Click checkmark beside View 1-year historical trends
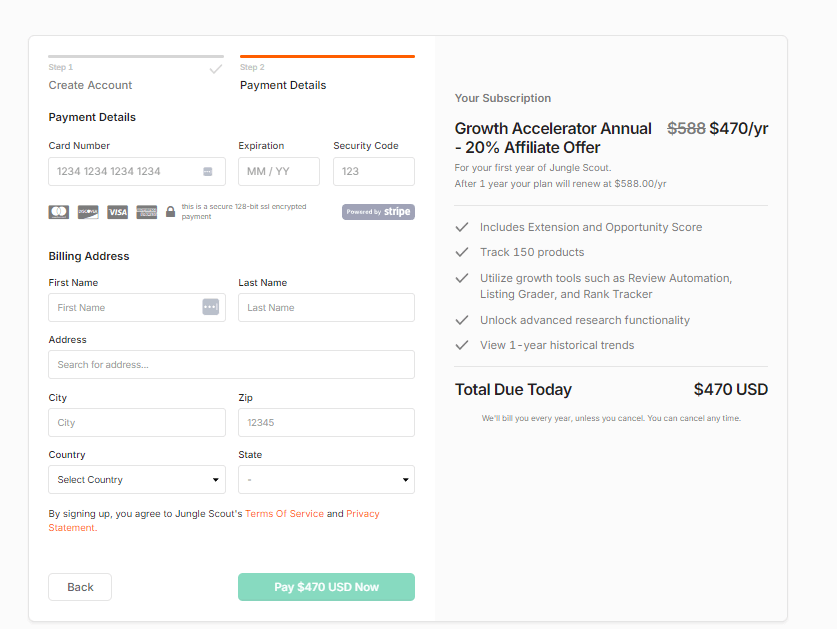 [x=462, y=345]
